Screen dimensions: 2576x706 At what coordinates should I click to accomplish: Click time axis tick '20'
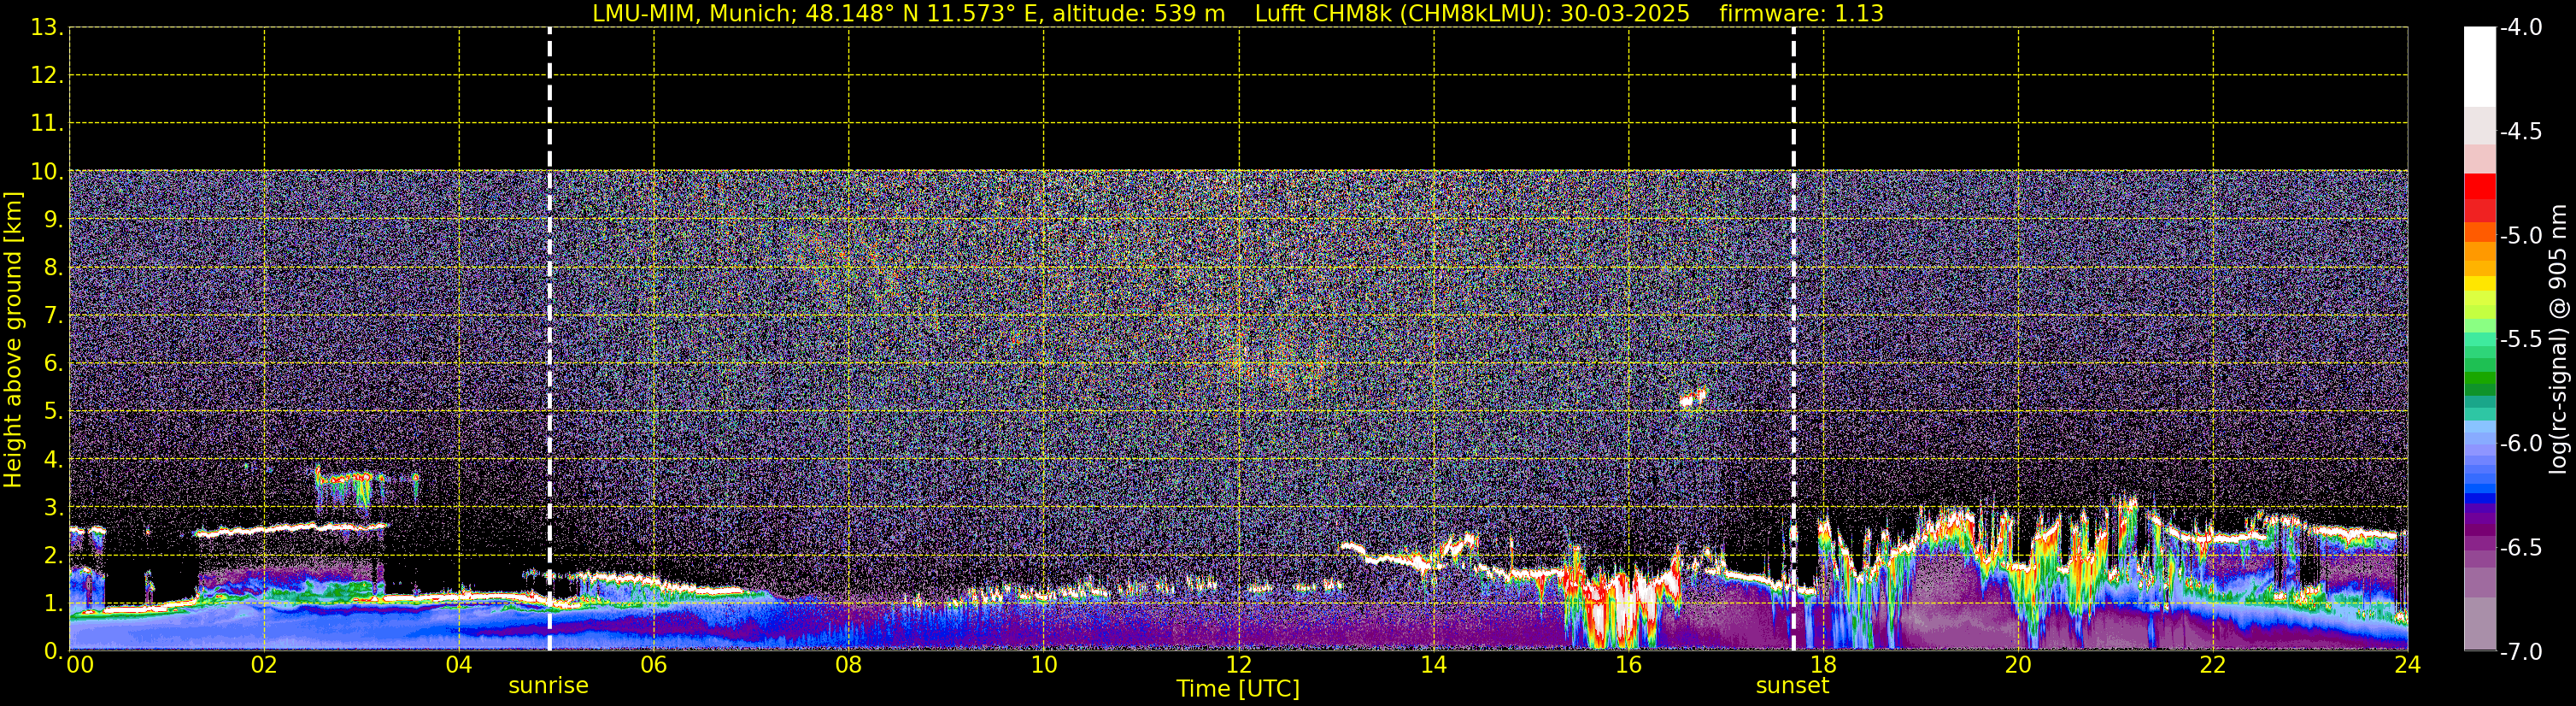2018,665
